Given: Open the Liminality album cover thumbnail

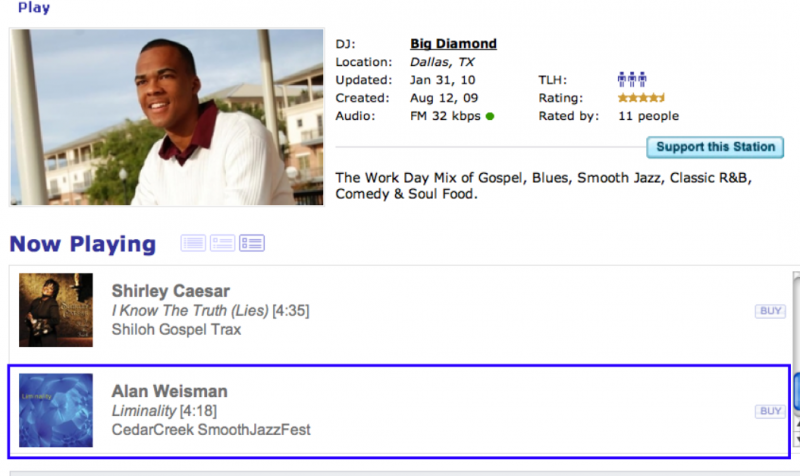Looking at the screenshot, I should [56, 410].
